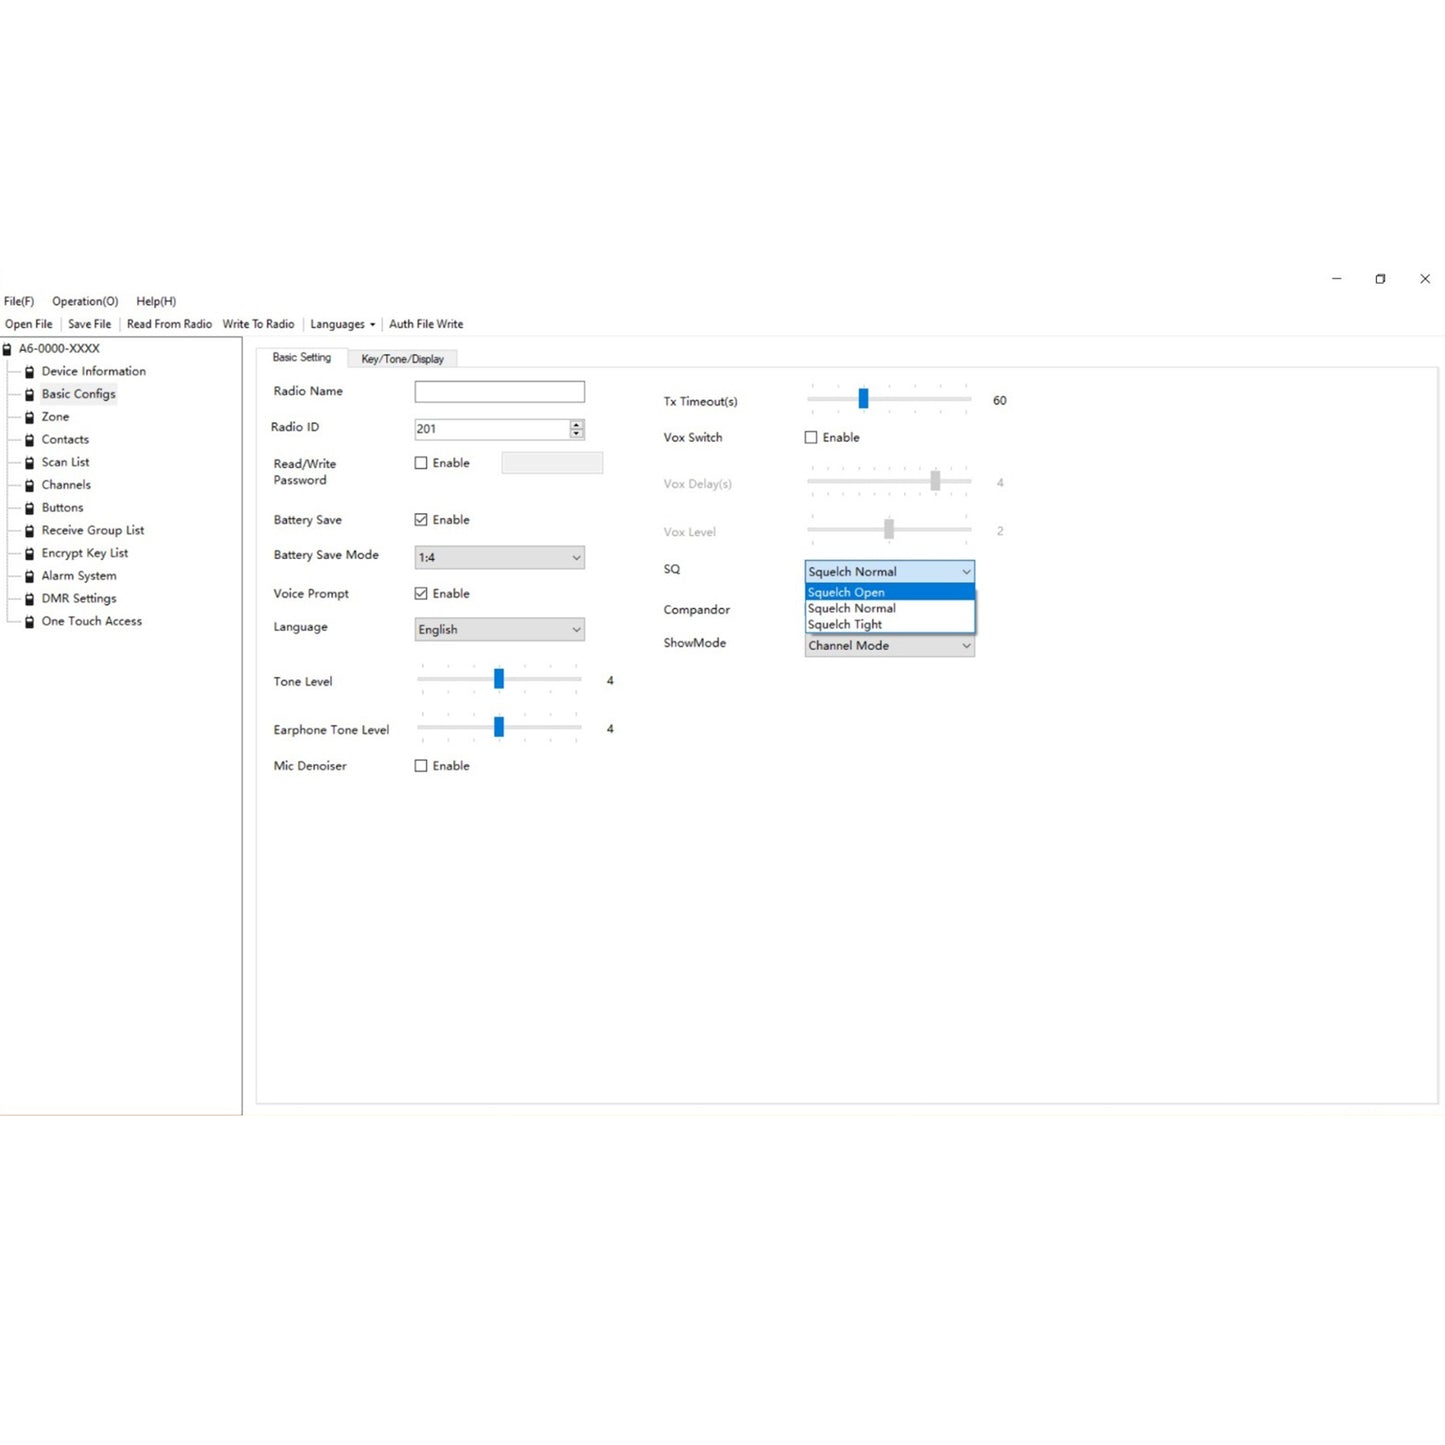Click into the Radio Name text field
Screen dimensions: 1445x1445
499,392
